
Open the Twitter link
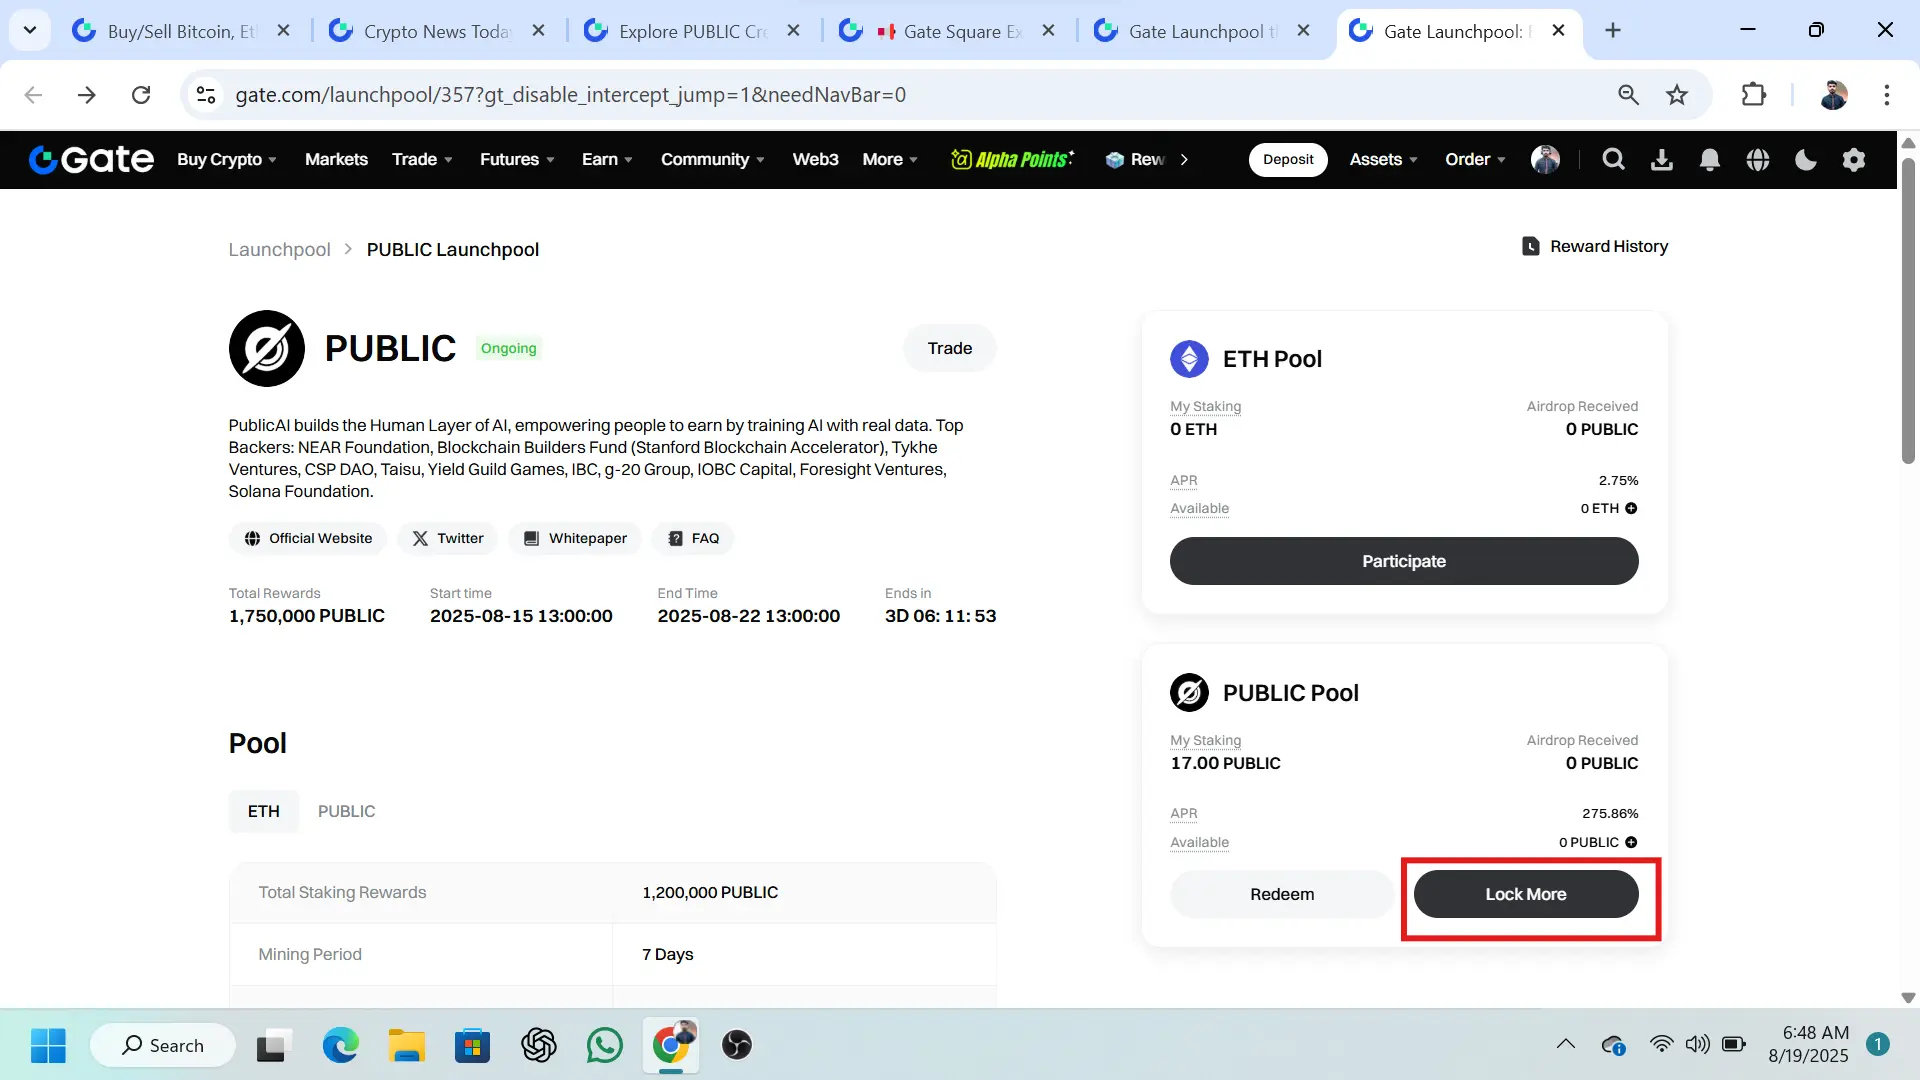point(447,538)
